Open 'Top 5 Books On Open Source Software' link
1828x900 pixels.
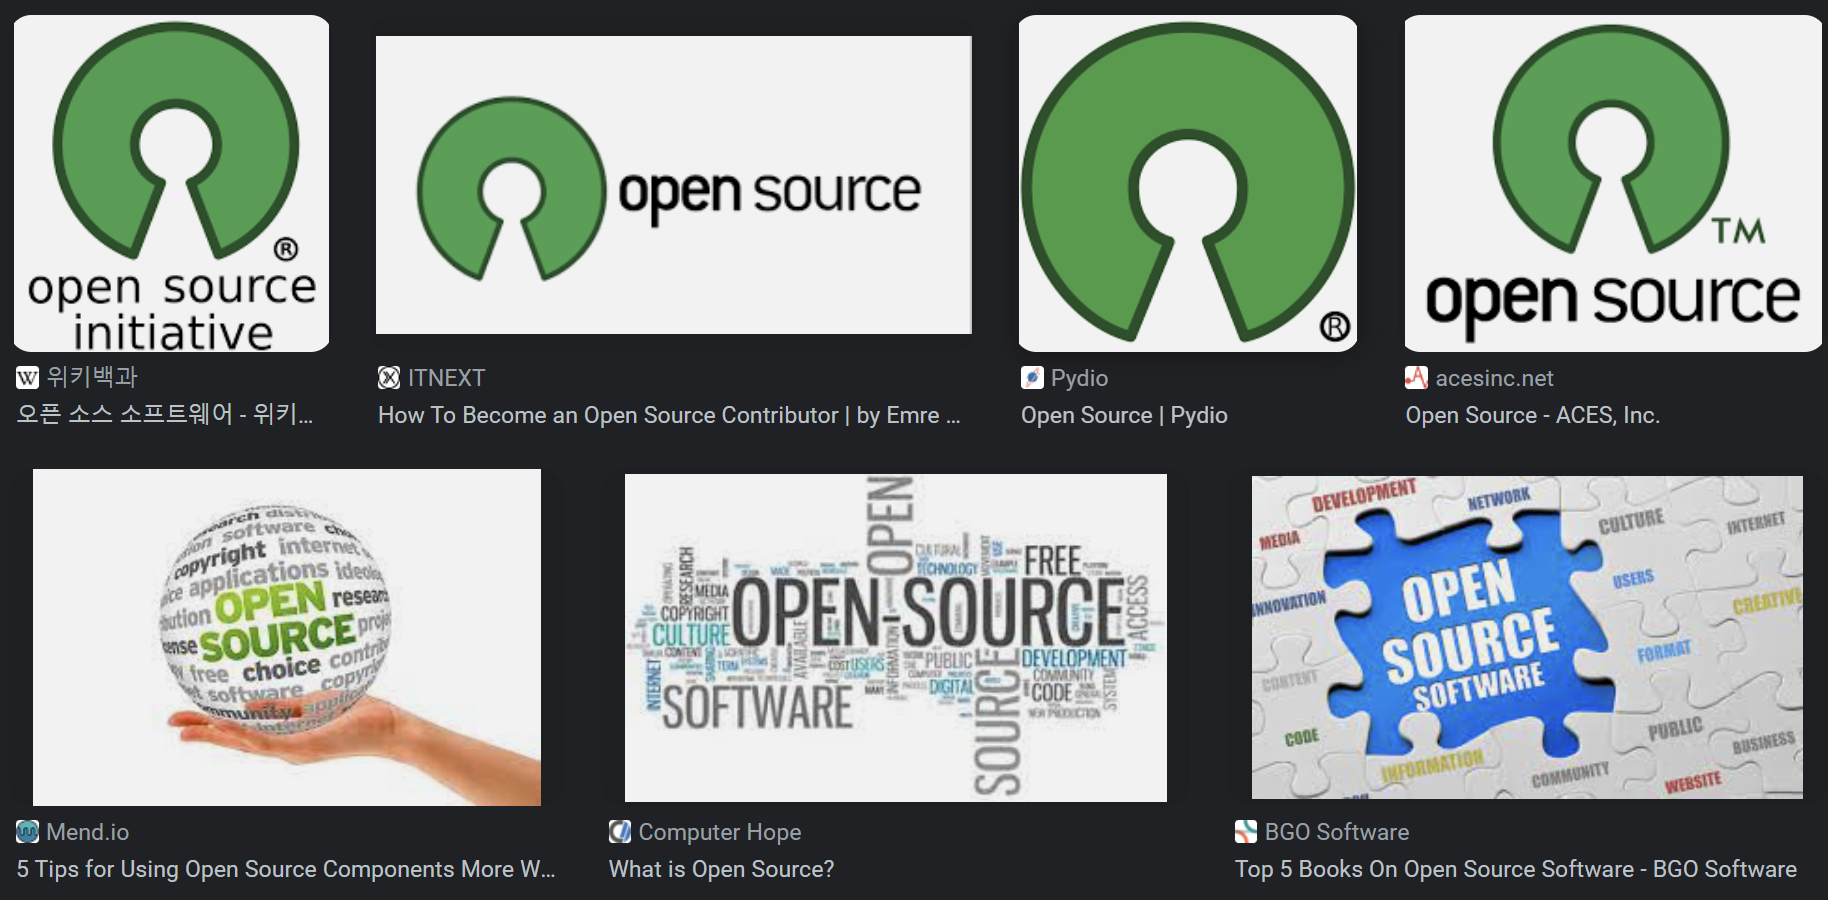point(1516,869)
